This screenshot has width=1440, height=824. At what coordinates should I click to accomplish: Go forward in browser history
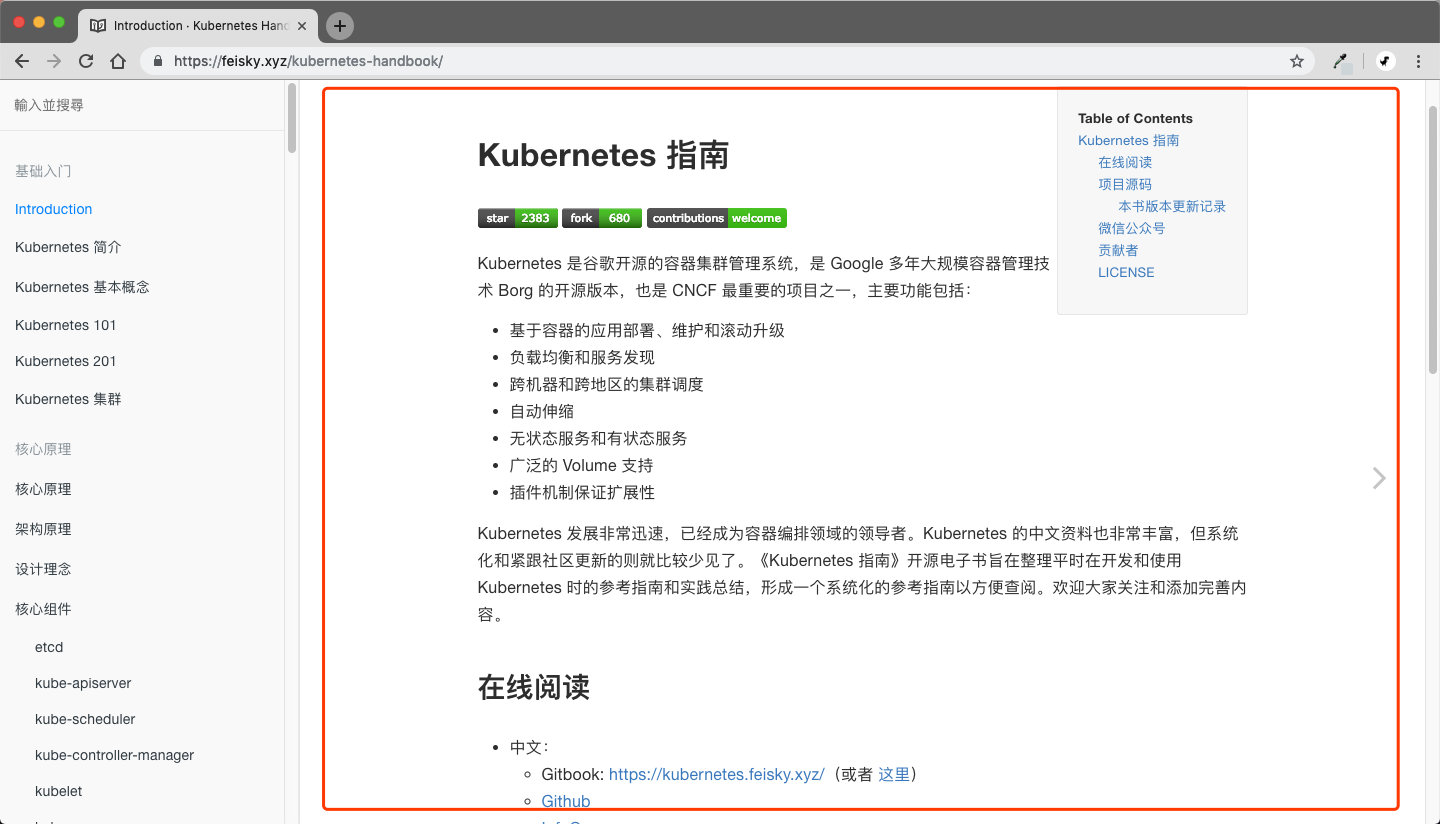pos(54,61)
